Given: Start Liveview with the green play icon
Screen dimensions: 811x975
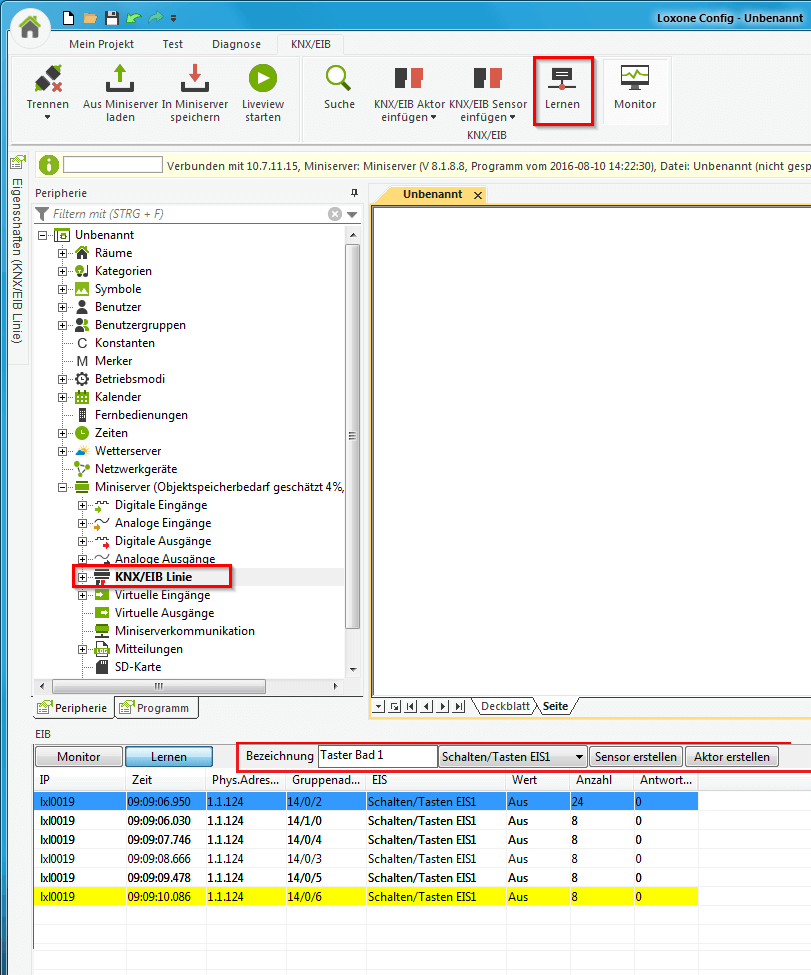Looking at the screenshot, I should pyautogui.click(x=262, y=79).
